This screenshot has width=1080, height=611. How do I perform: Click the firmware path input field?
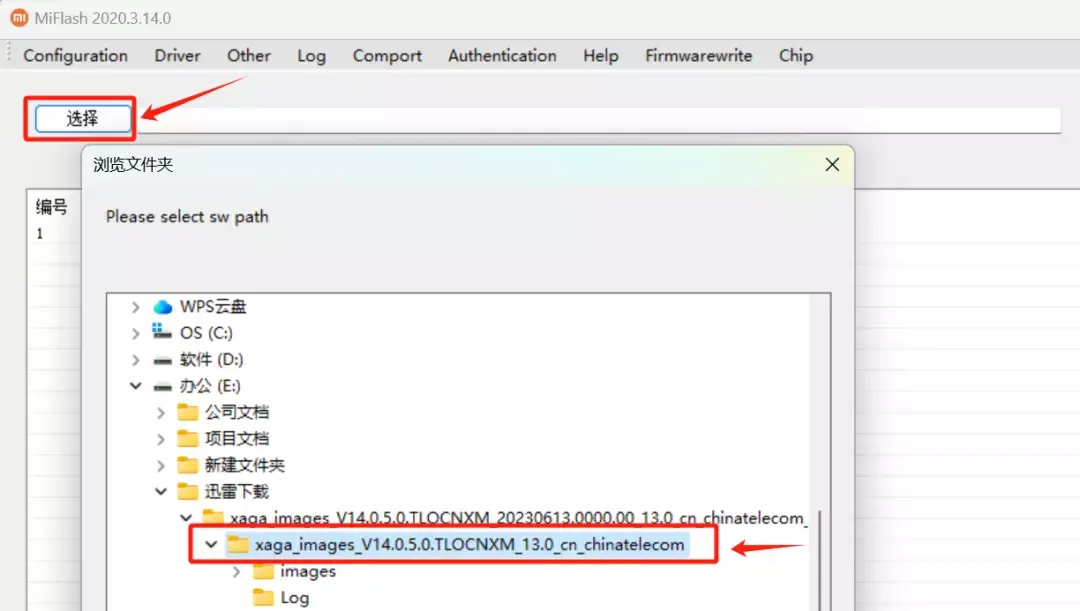click(599, 120)
